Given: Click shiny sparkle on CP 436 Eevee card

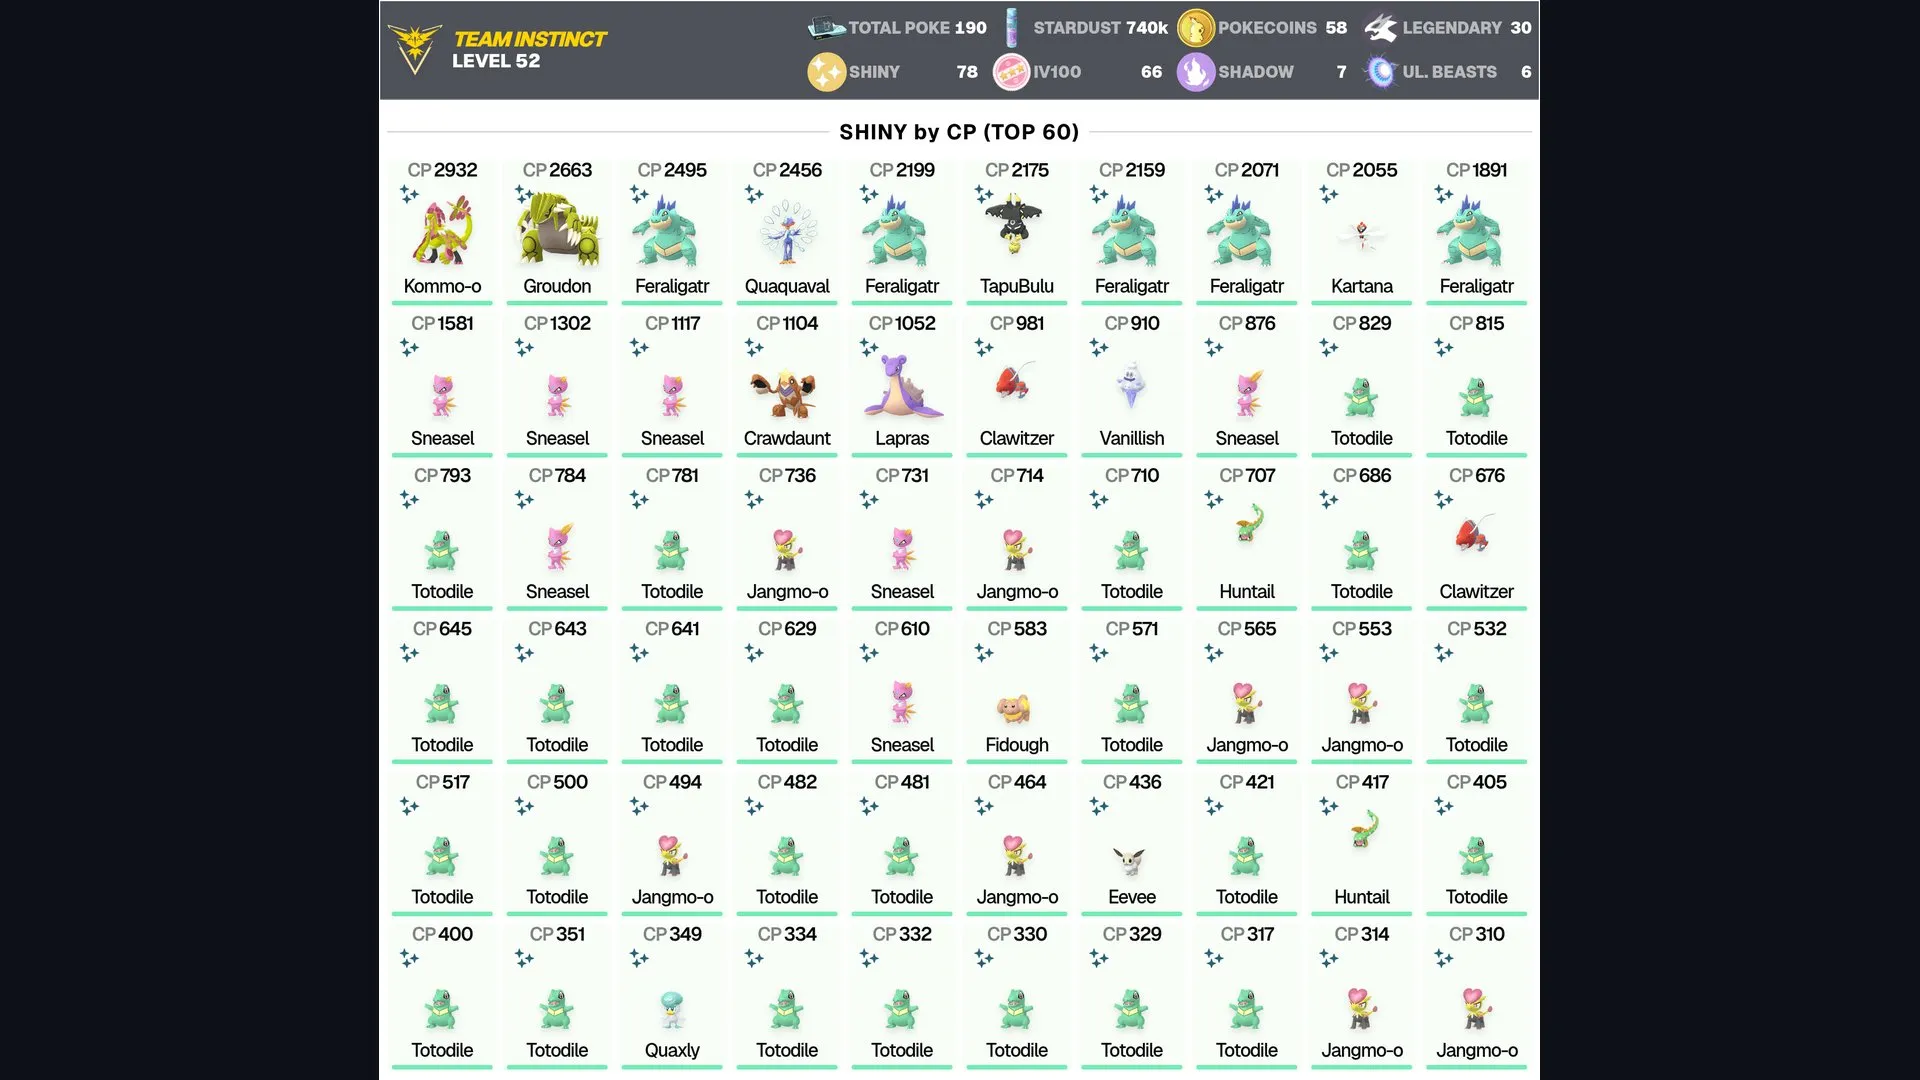Looking at the screenshot, I should pos(1099,806).
